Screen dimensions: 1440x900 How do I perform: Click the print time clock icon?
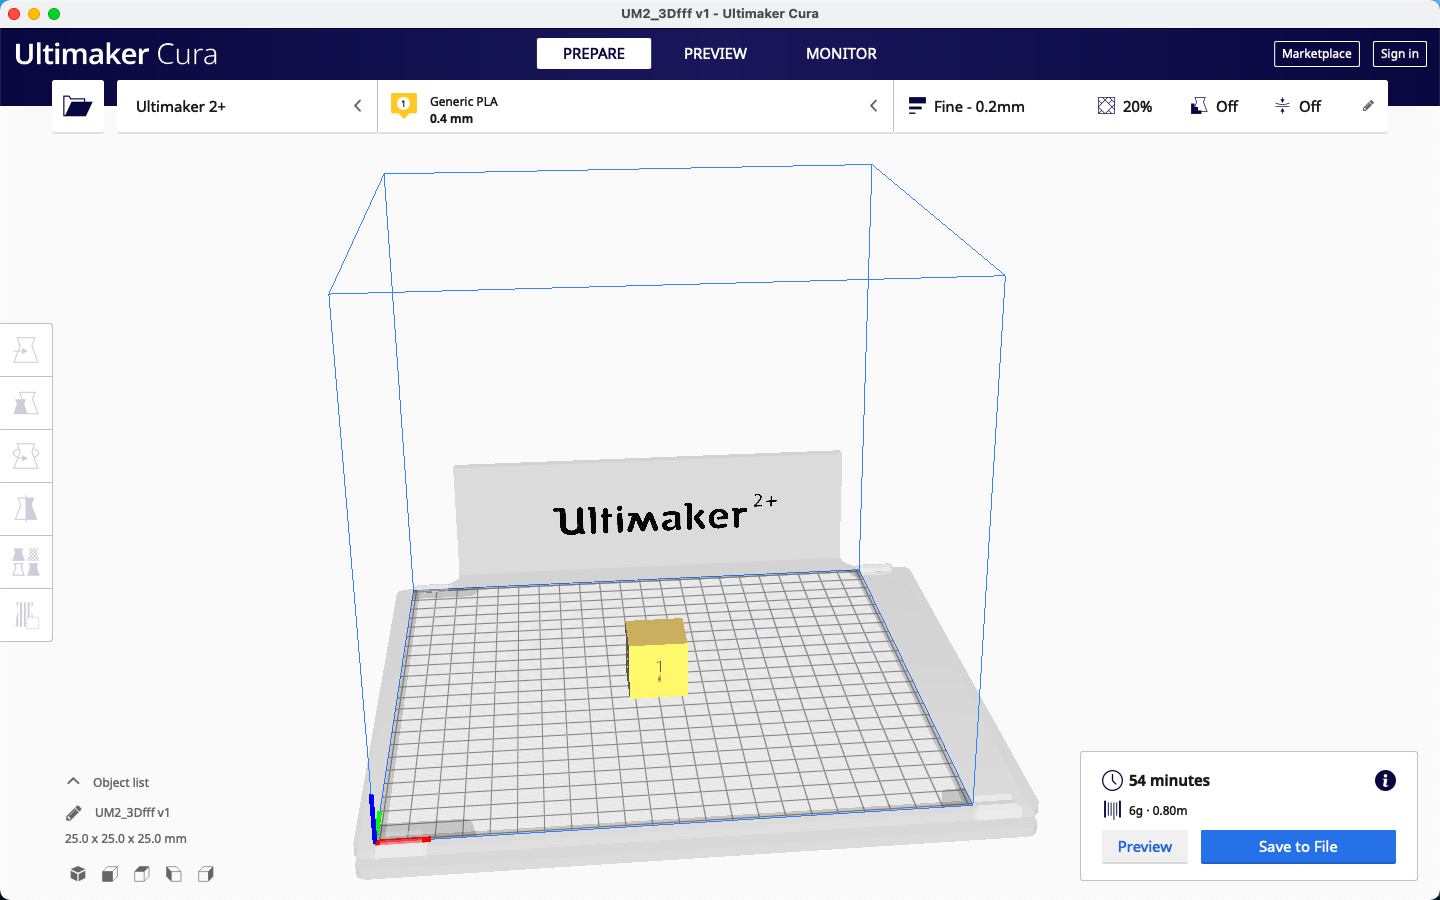pos(1112,781)
